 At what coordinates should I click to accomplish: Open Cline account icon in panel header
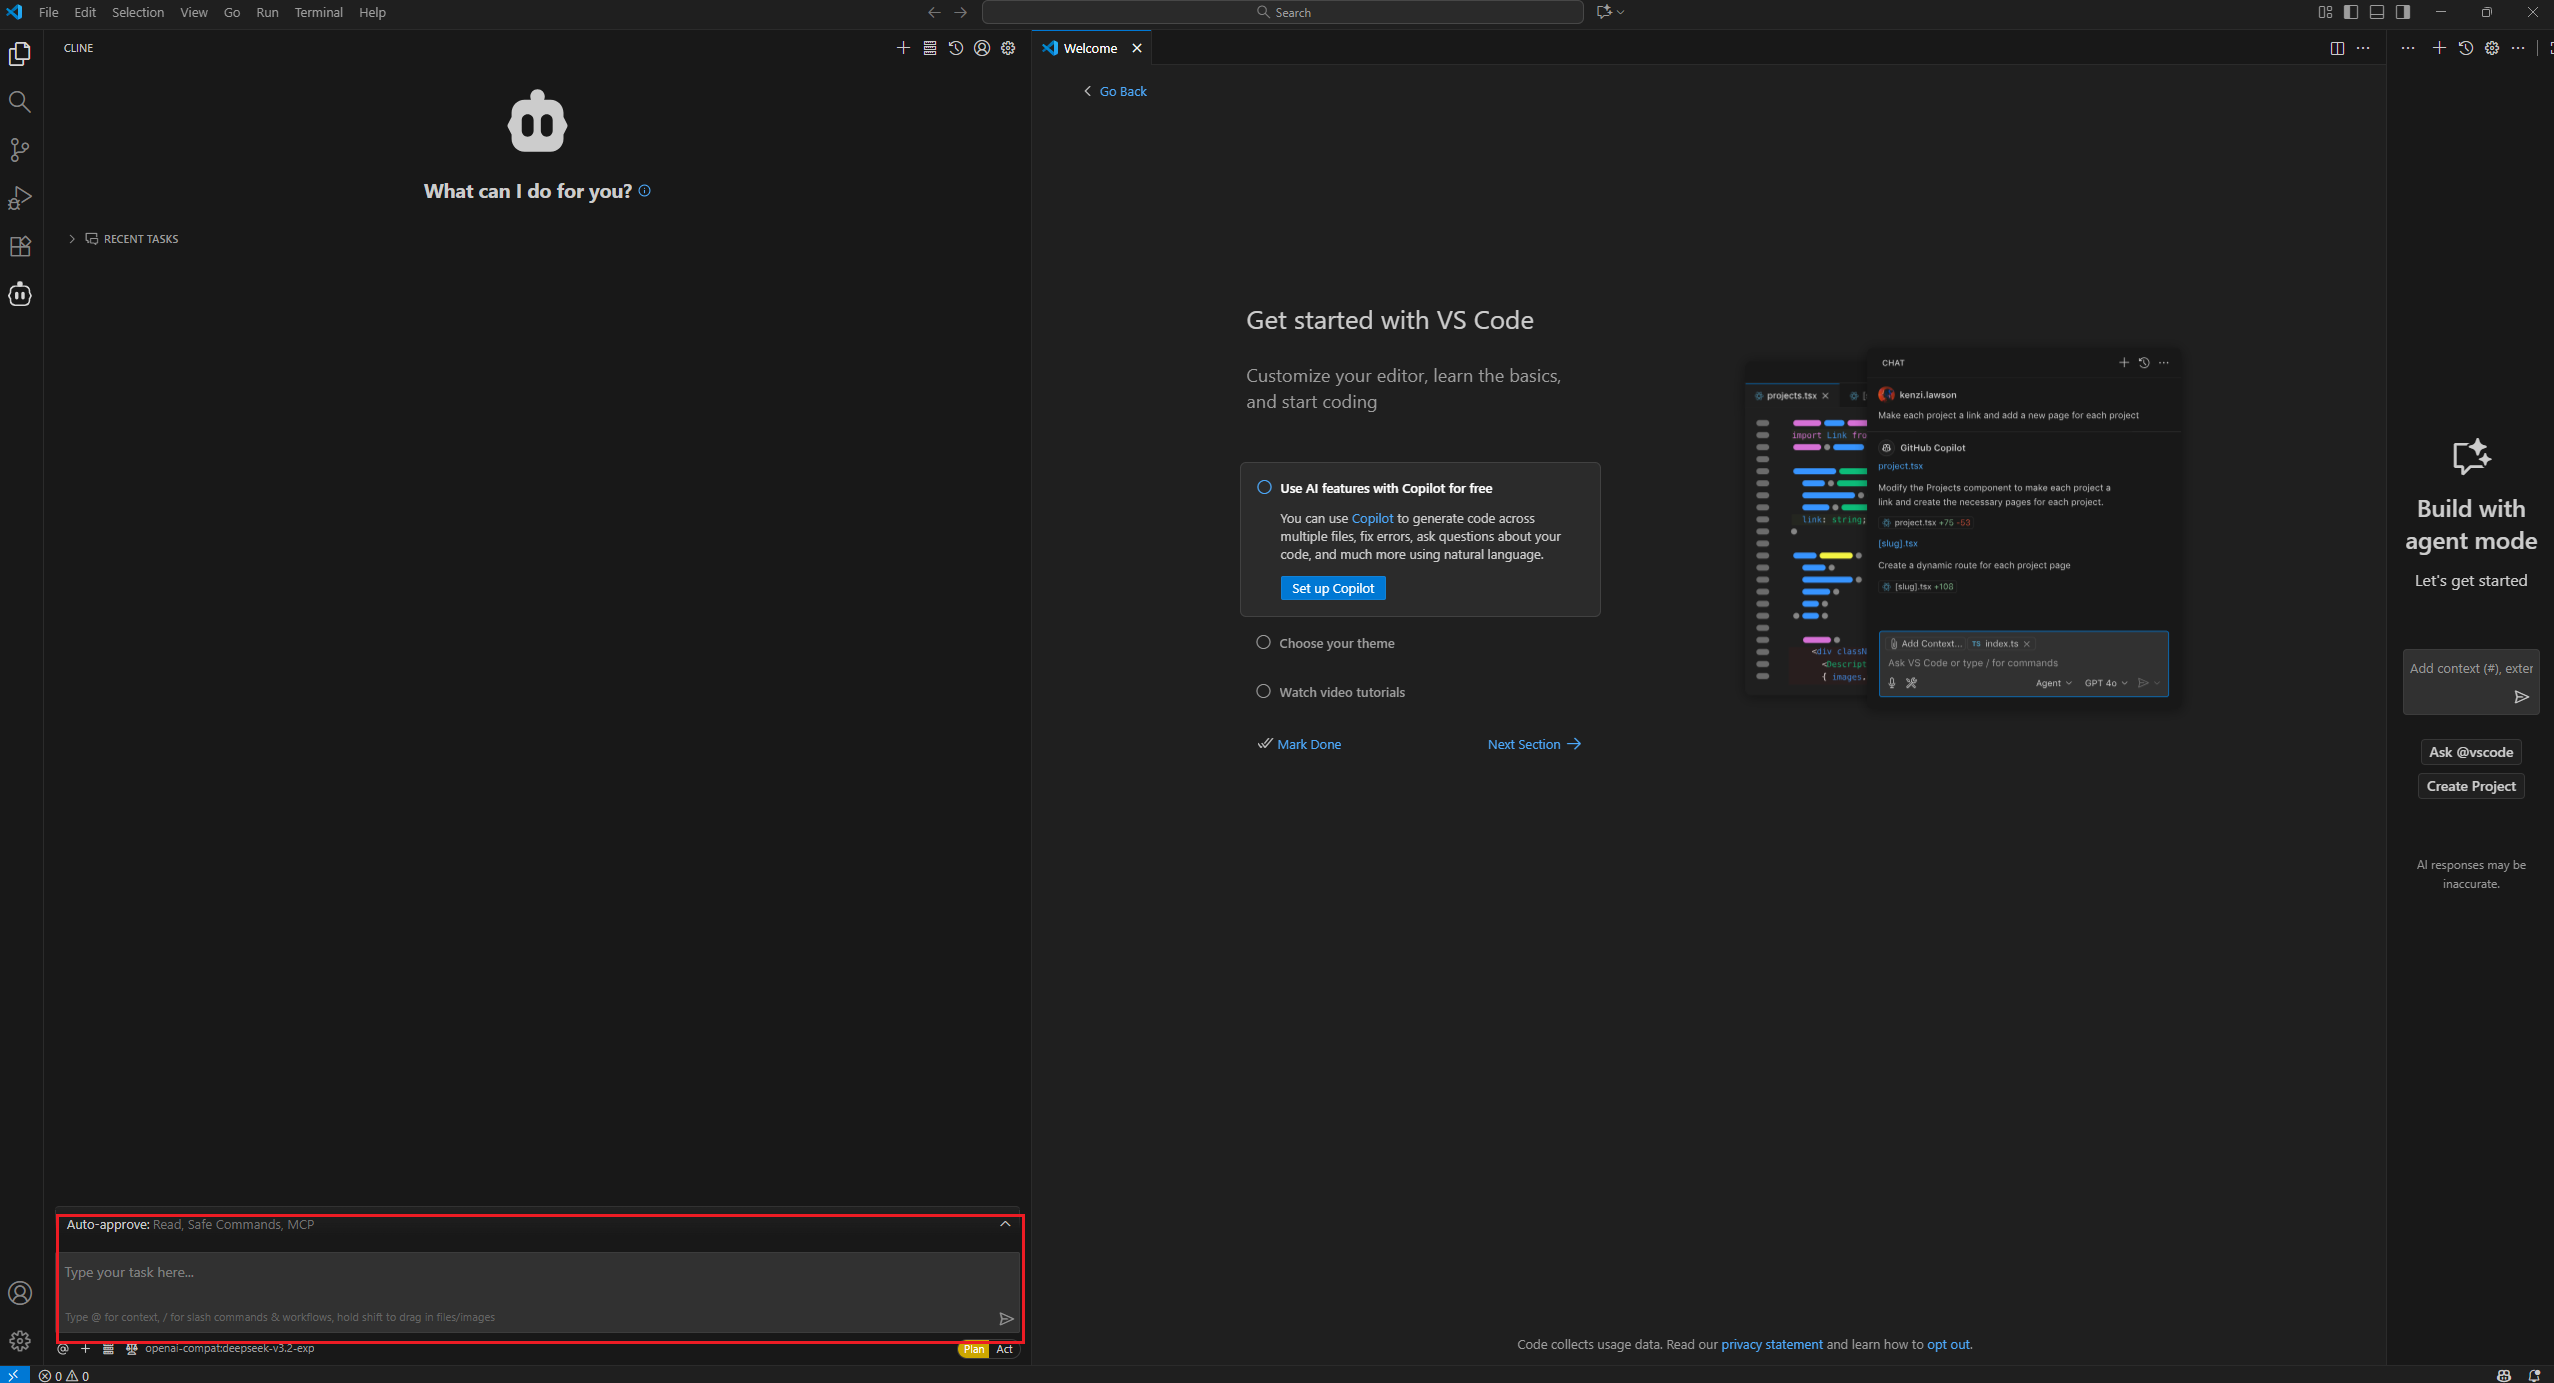pyautogui.click(x=982, y=48)
